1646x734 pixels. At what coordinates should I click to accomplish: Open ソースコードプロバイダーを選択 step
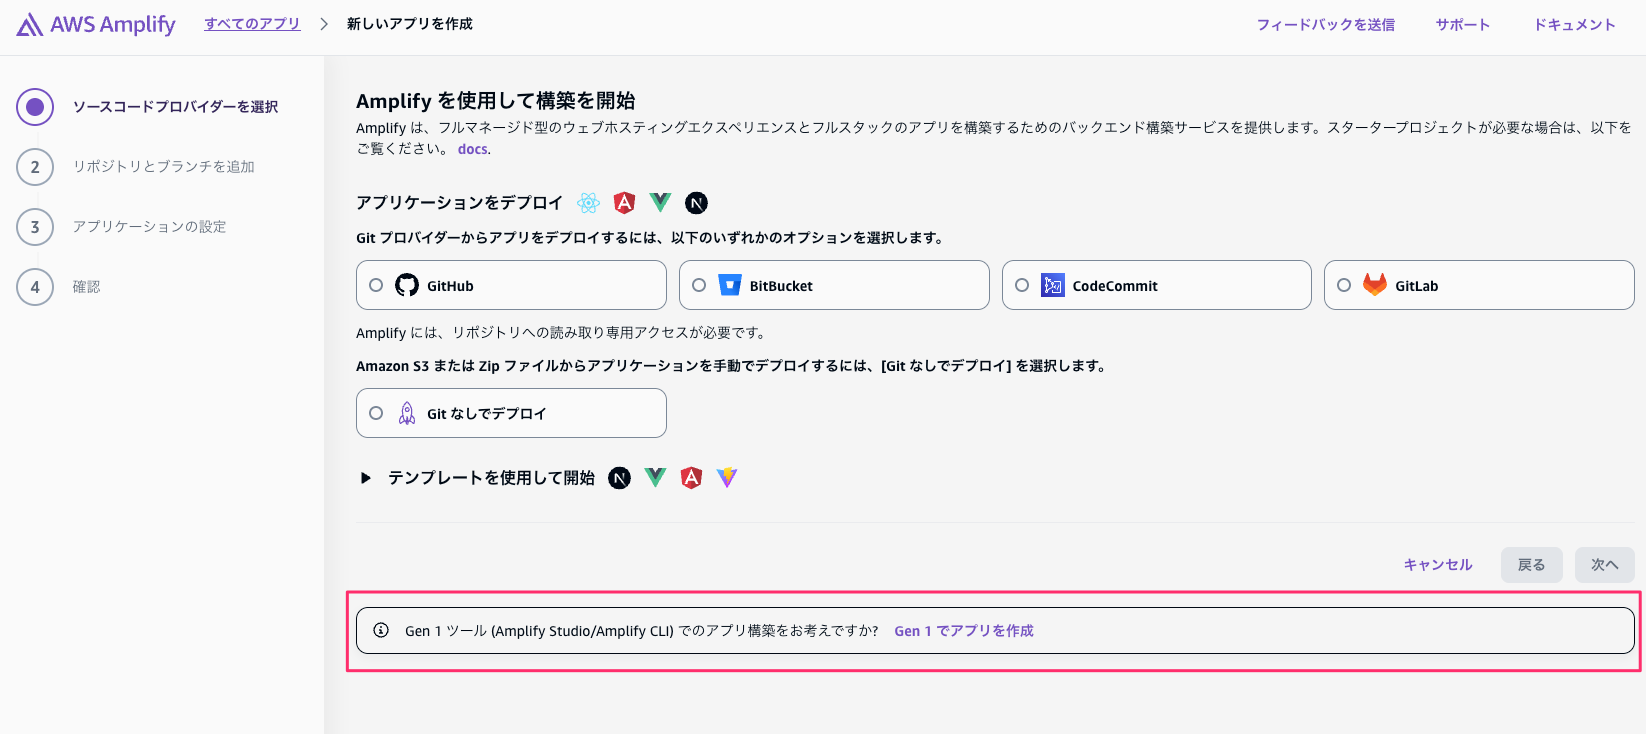175,107
